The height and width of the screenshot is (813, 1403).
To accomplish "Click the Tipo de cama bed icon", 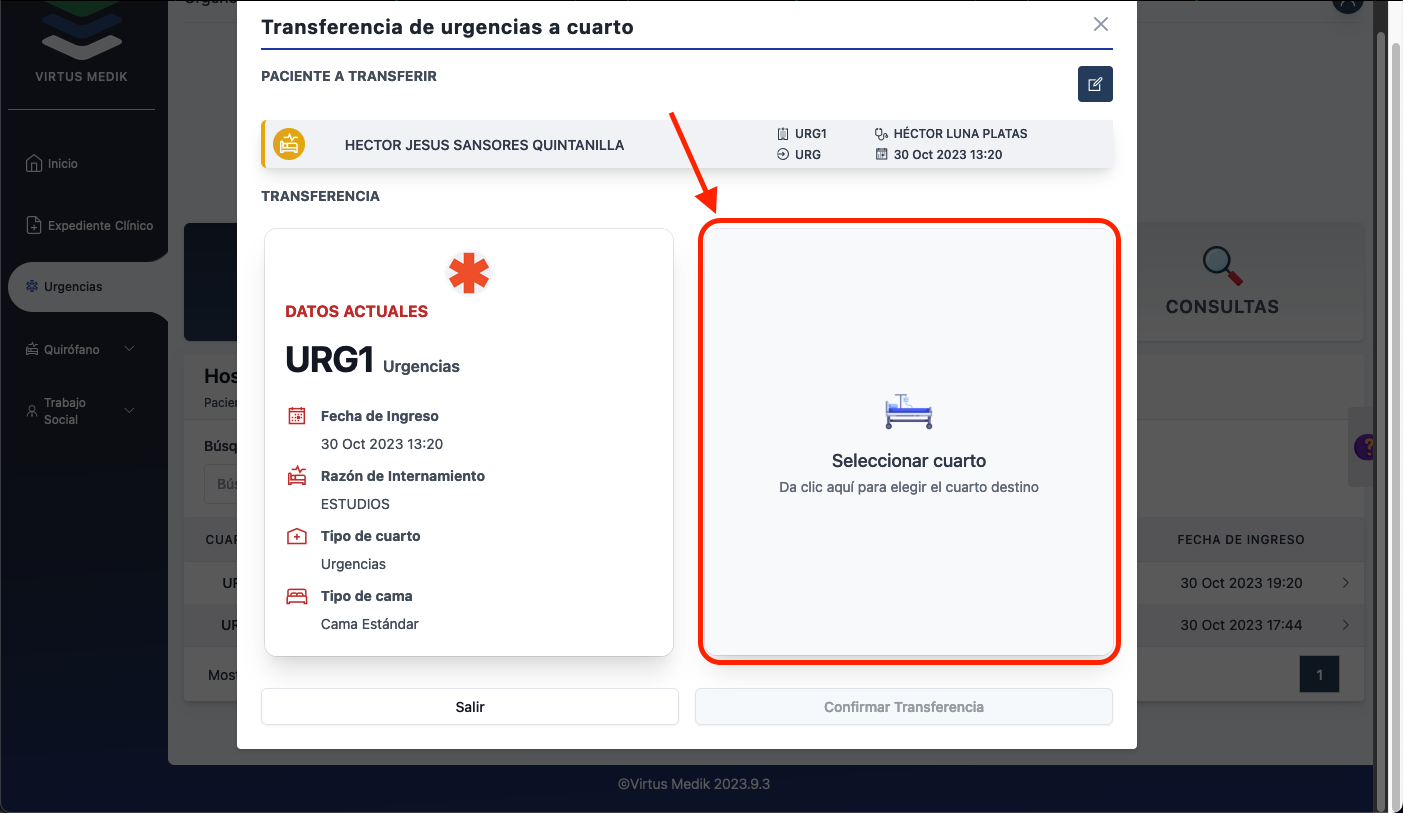I will pyautogui.click(x=297, y=596).
